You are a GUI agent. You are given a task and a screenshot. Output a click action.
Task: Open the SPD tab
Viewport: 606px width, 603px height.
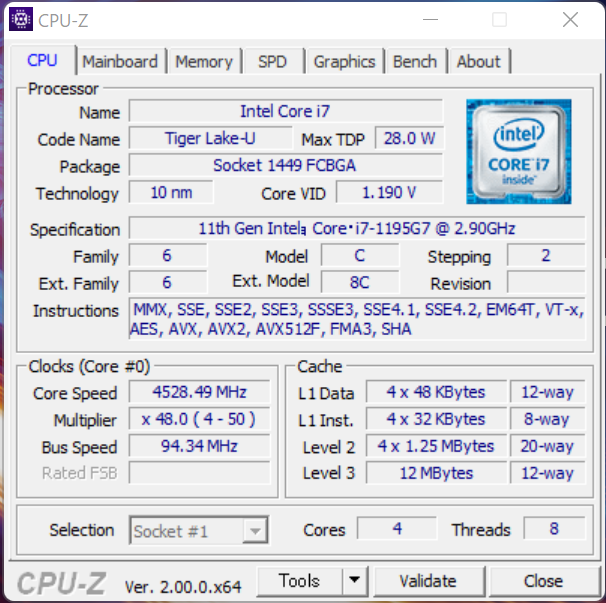tap(273, 61)
